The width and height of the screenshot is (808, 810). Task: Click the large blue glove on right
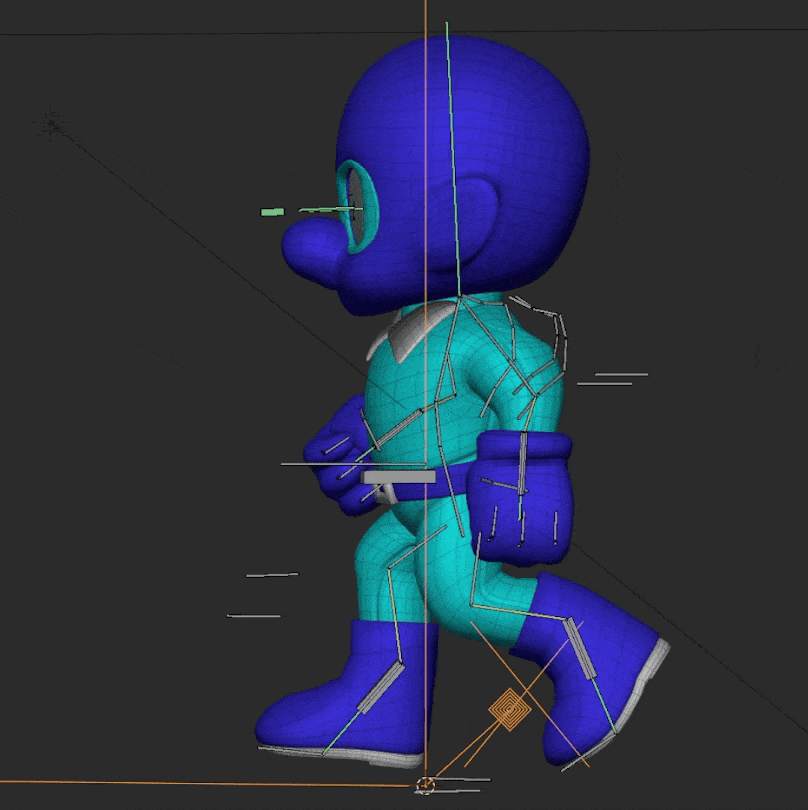pos(522,495)
